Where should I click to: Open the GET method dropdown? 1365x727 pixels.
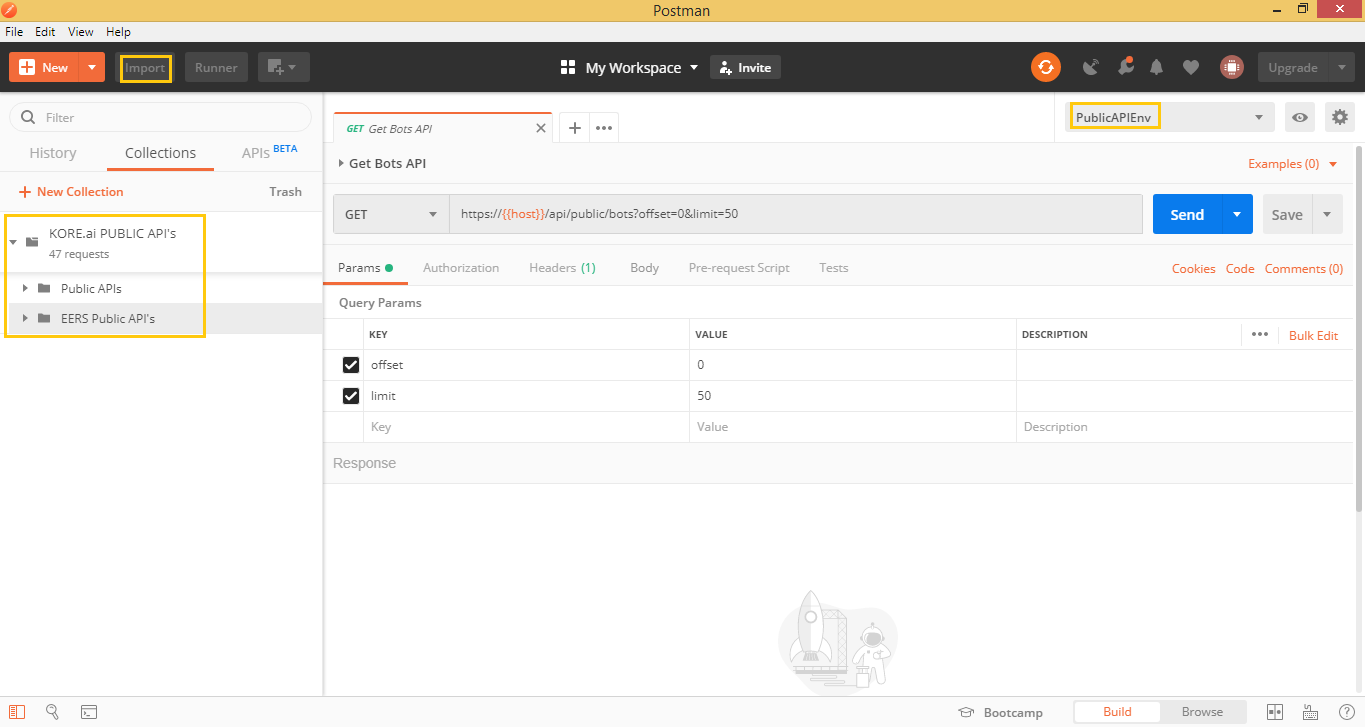(x=391, y=214)
